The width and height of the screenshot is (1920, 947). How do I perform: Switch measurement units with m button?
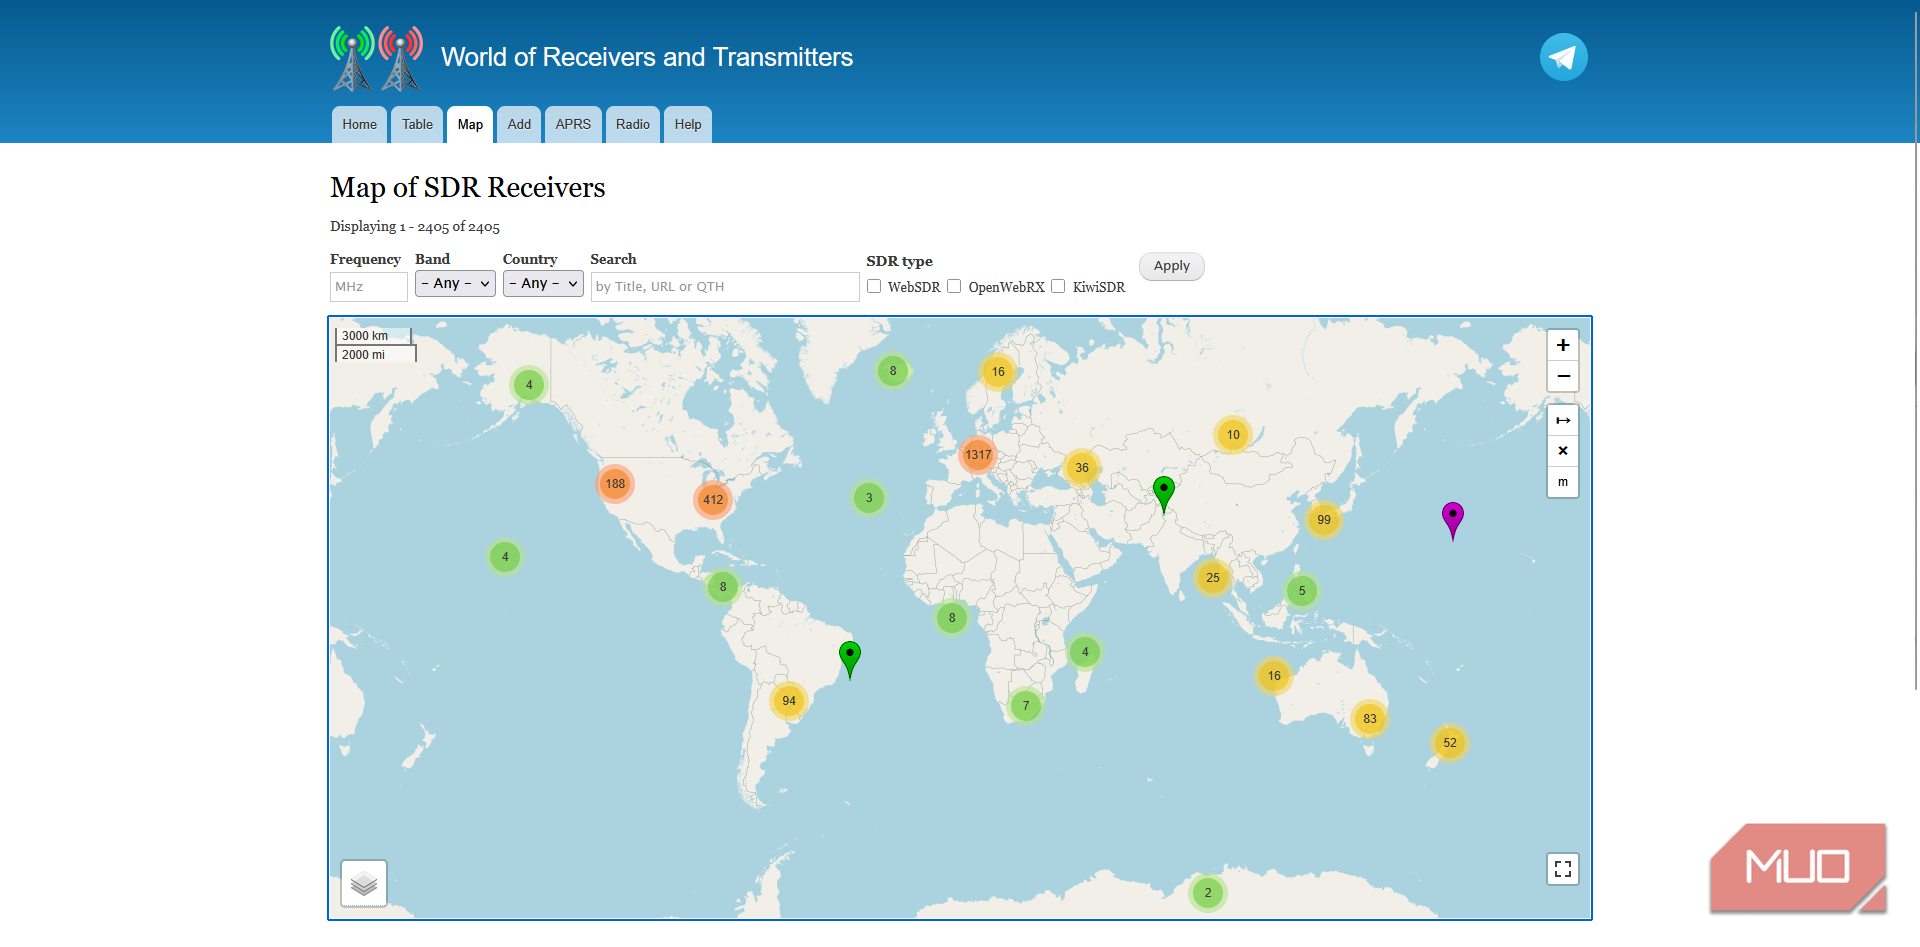click(1563, 482)
